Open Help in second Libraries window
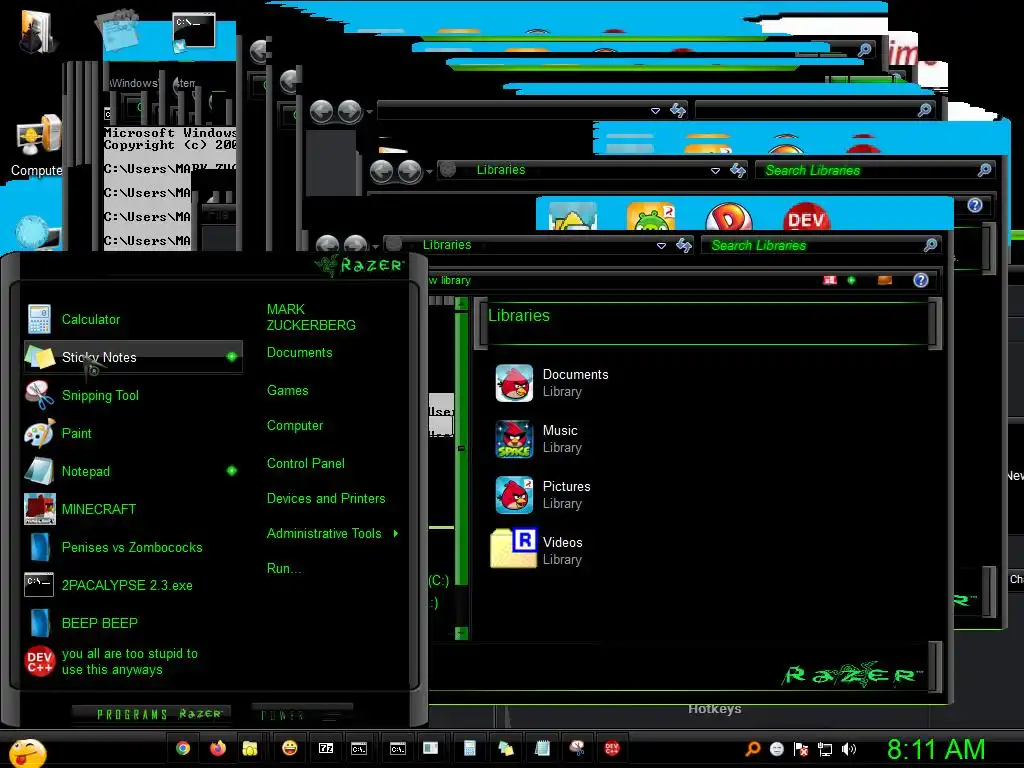The height and width of the screenshot is (768, 1024). point(975,205)
